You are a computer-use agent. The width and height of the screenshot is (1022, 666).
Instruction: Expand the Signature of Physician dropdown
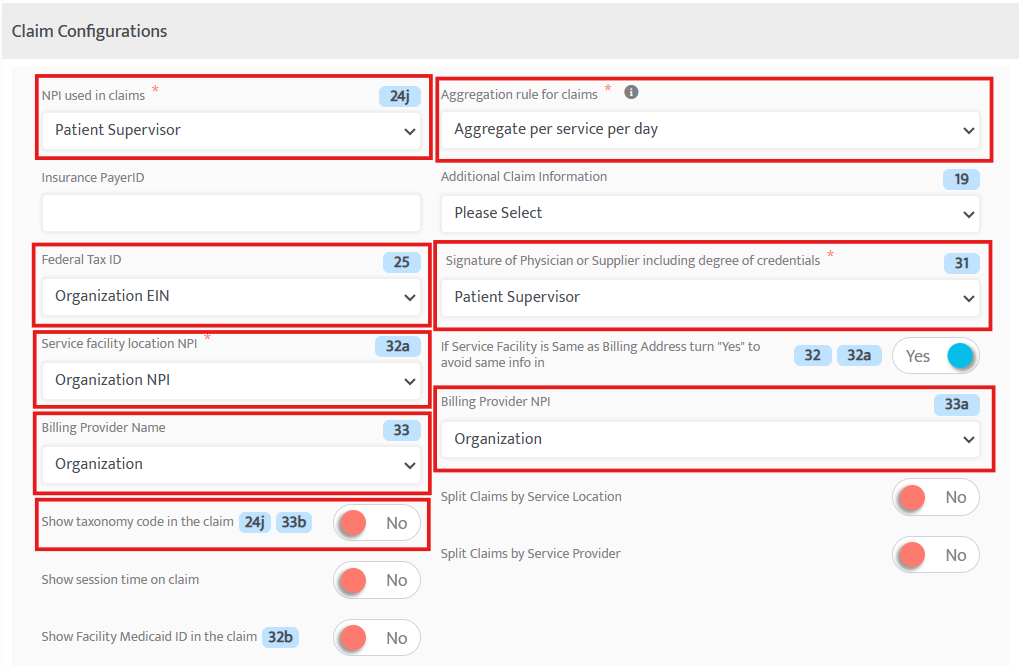click(x=712, y=297)
